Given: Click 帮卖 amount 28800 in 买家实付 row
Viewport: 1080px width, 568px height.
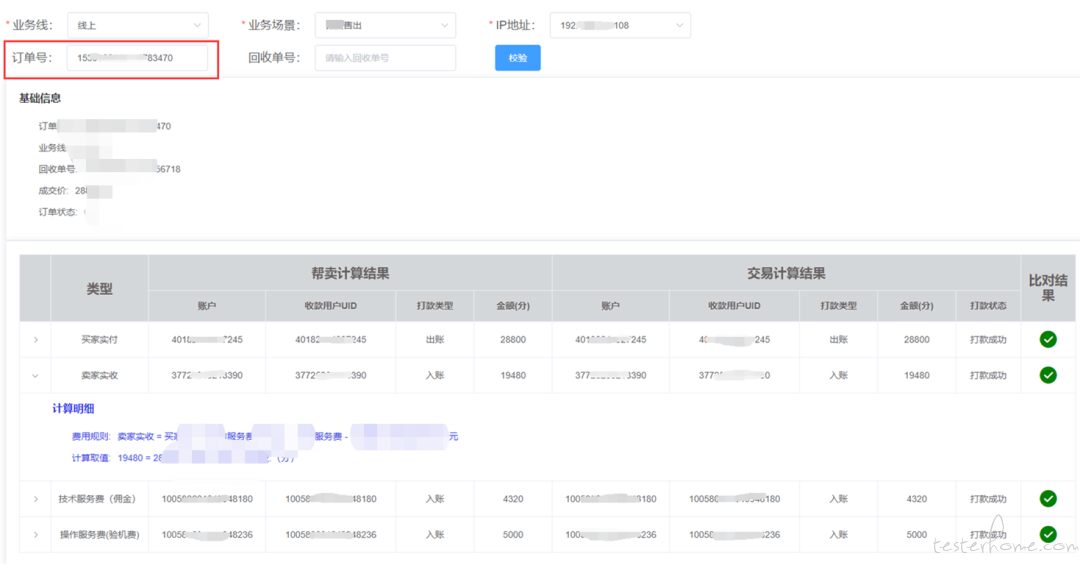Looking at the screenshot, I should [x=512, y=339].
